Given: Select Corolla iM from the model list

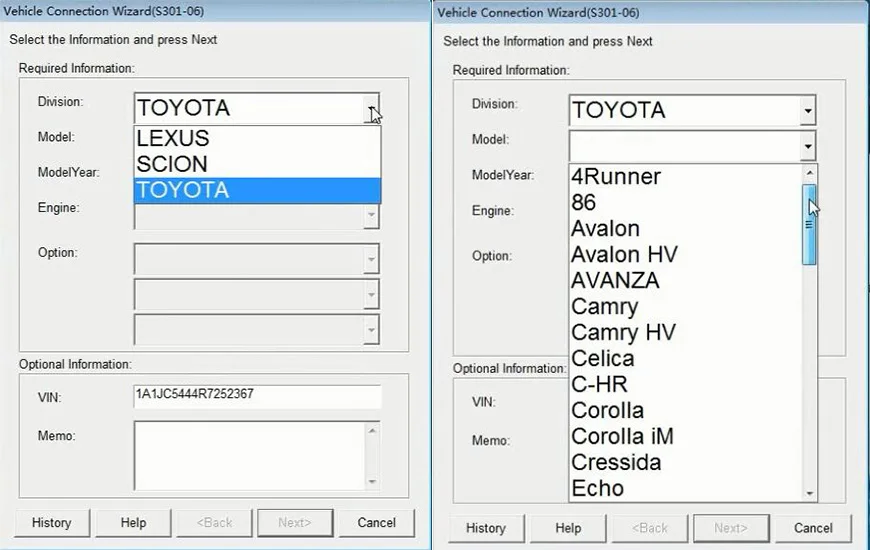Looking at the screenshot, I should click(686, 437).
